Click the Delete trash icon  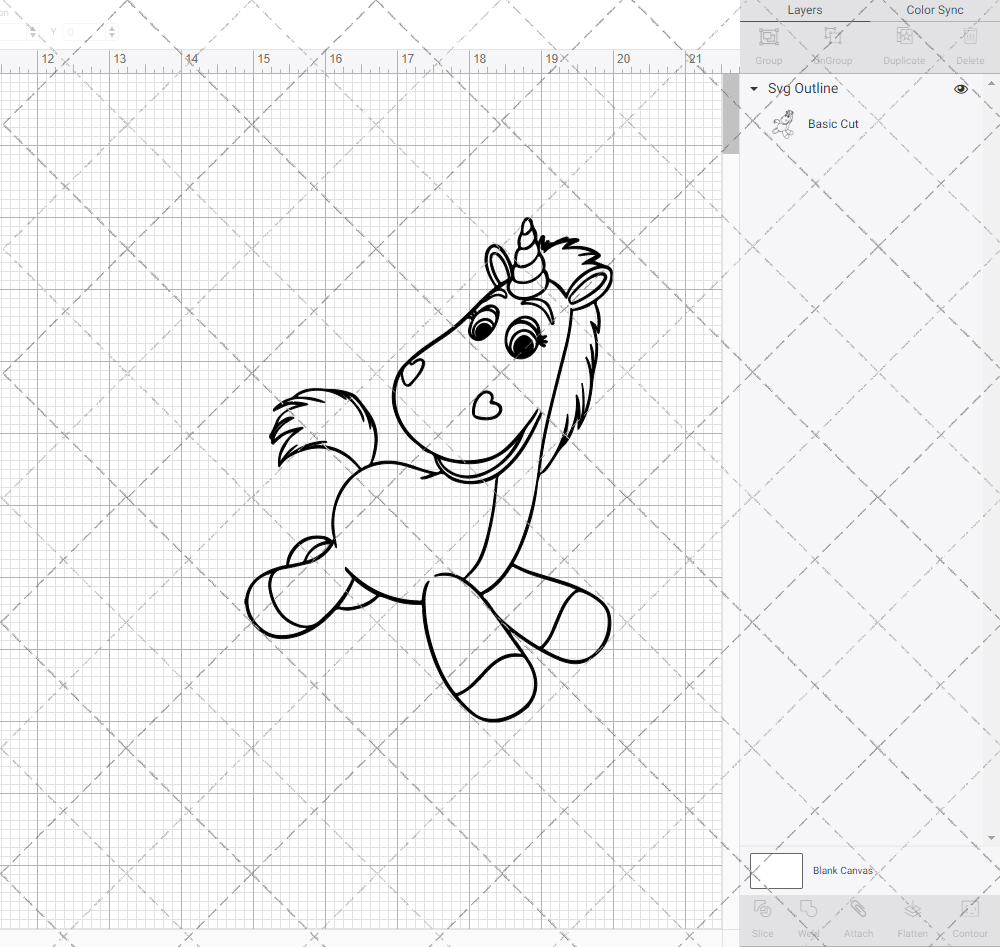tap(970, 37)
